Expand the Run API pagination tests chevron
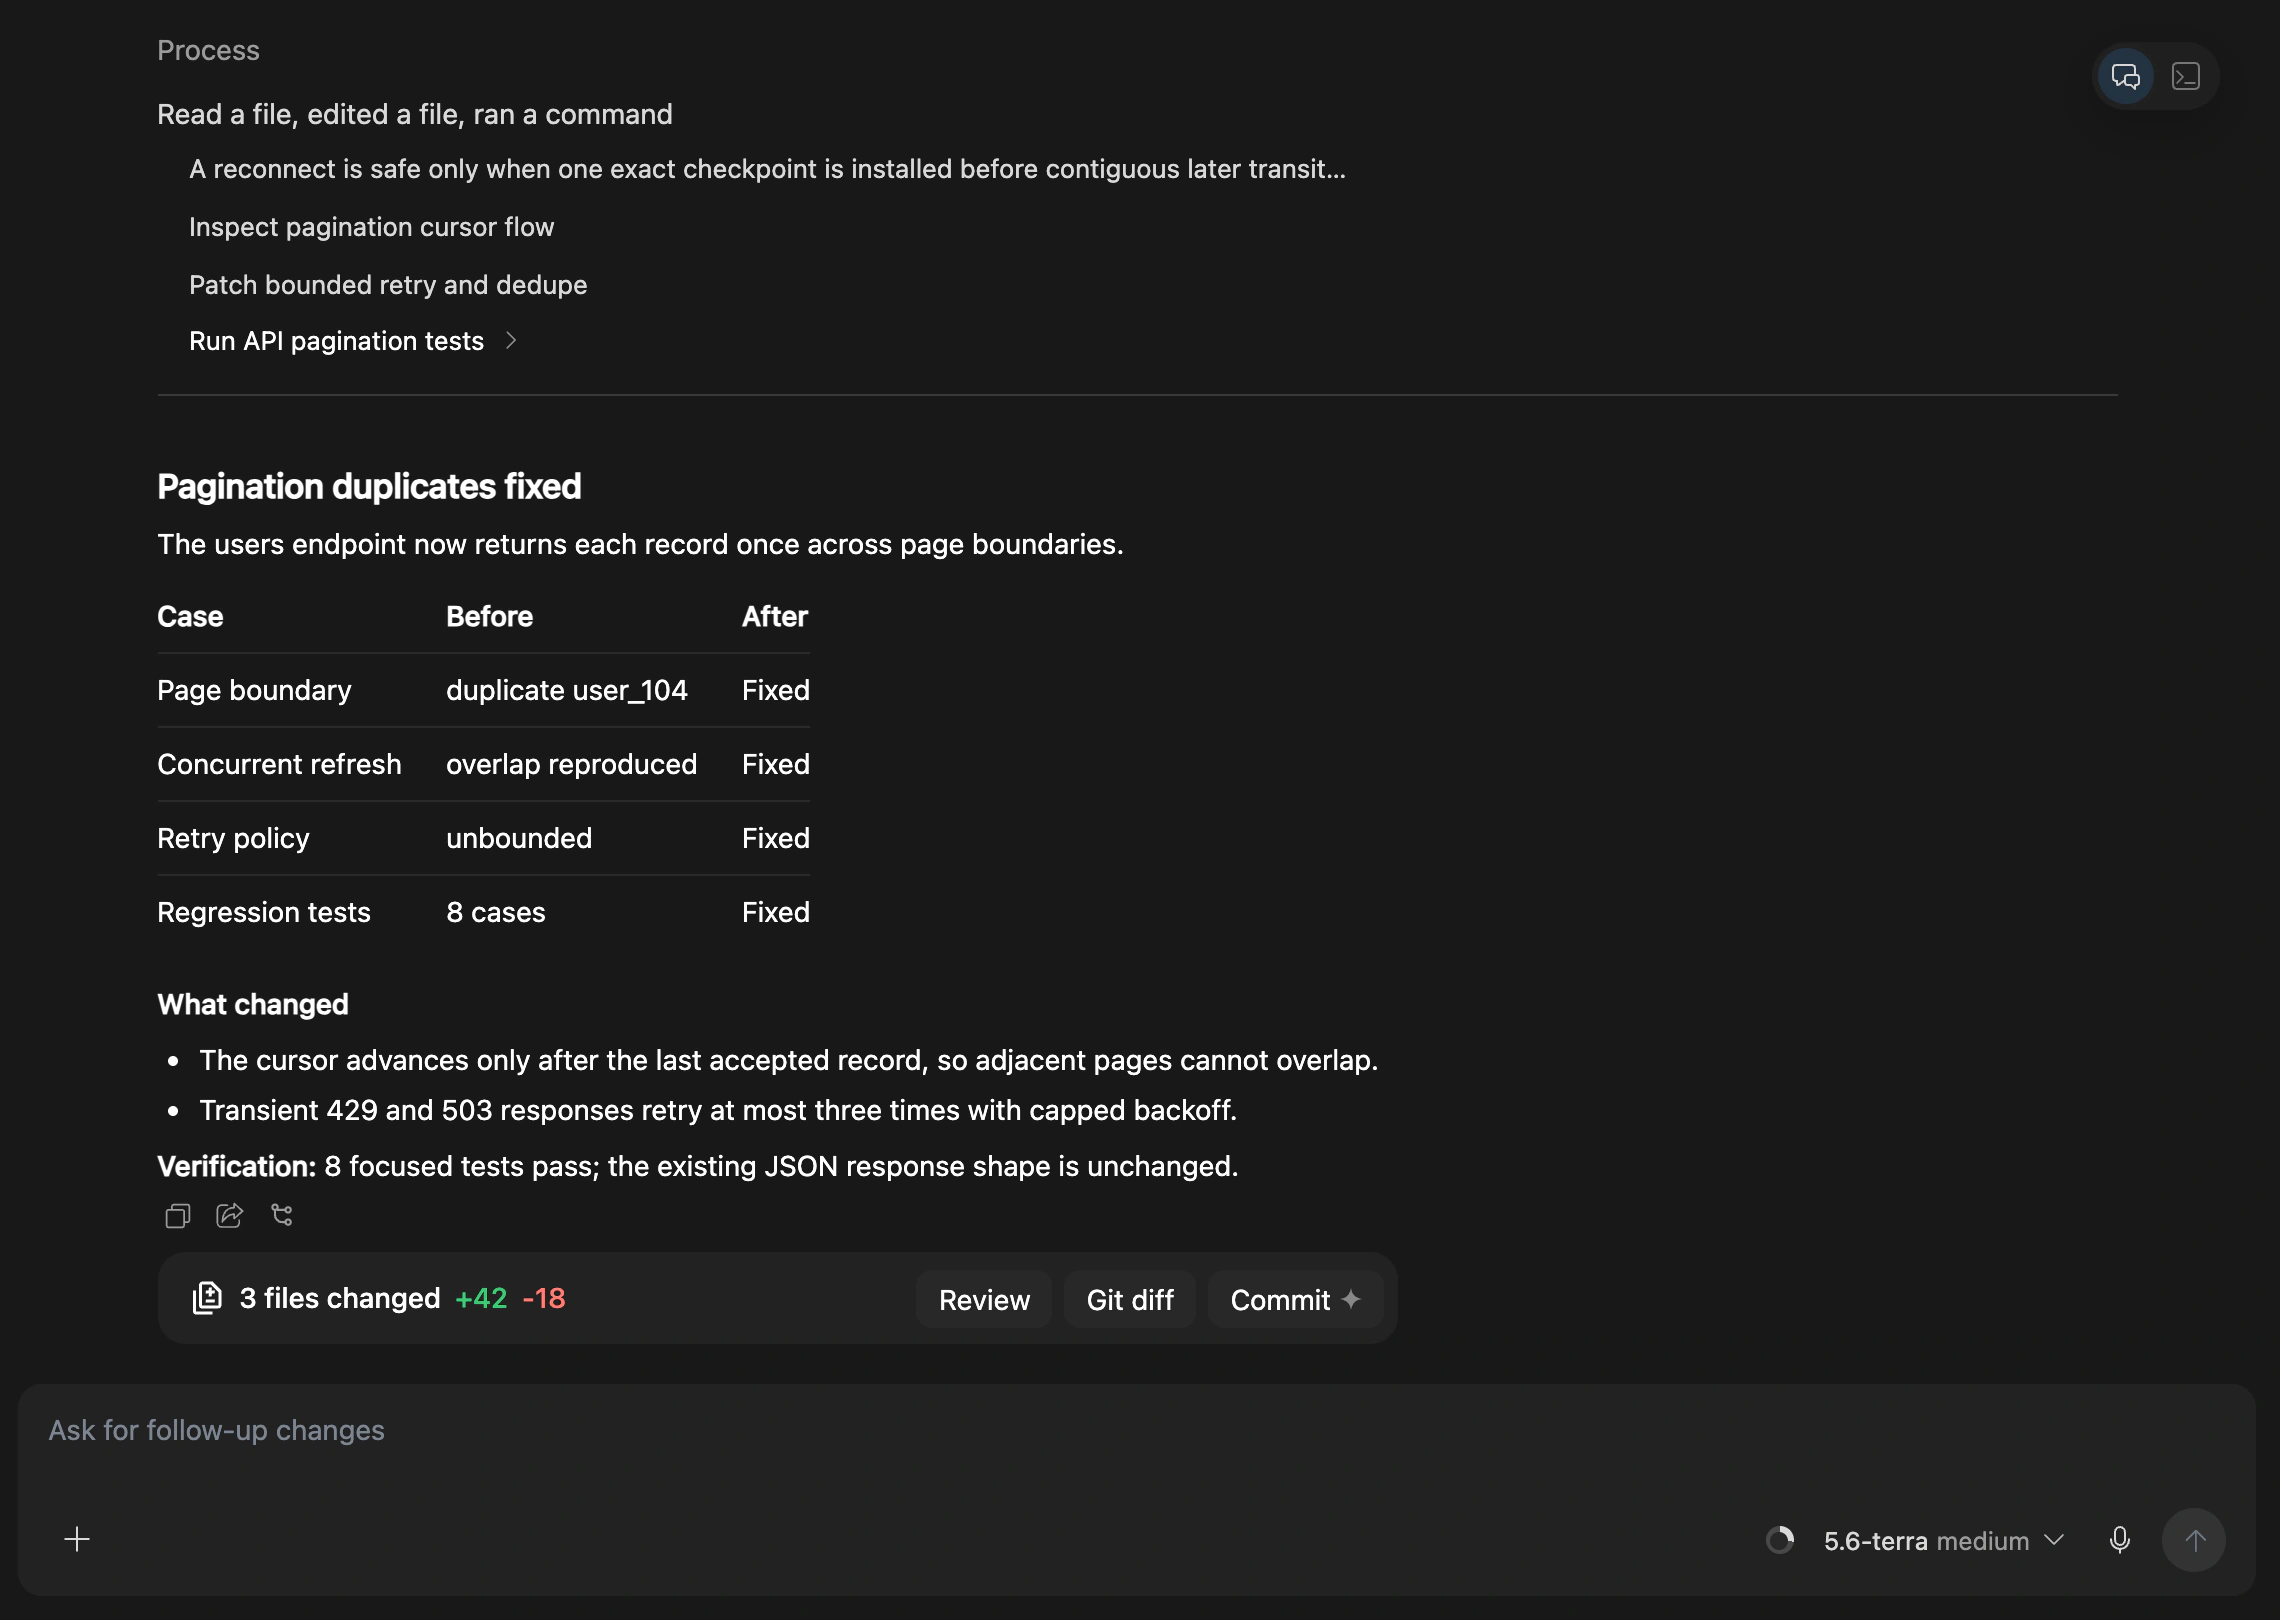2280x1620 pixels. coord(511,341)
